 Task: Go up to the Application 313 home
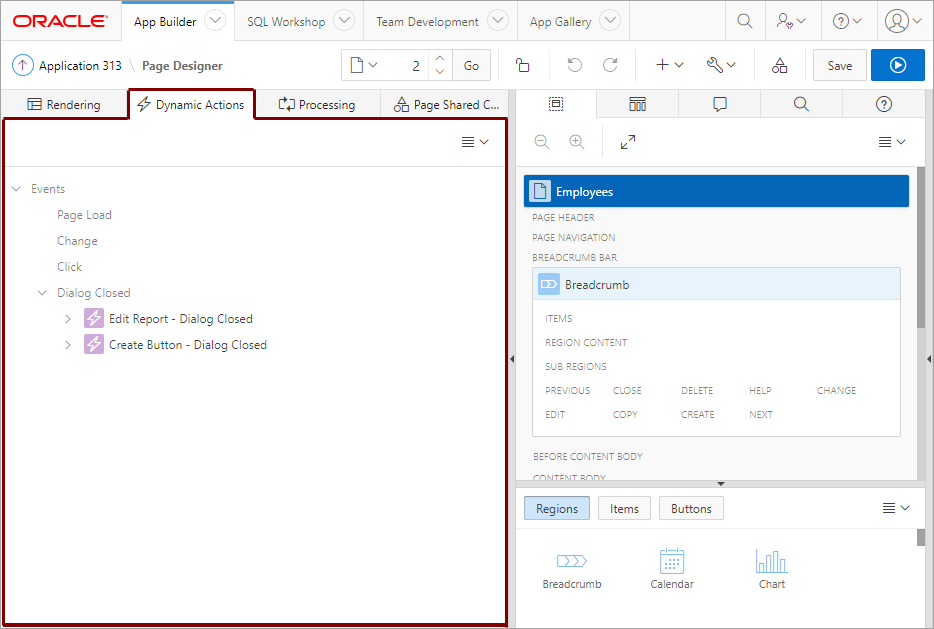tap(23, 65)
